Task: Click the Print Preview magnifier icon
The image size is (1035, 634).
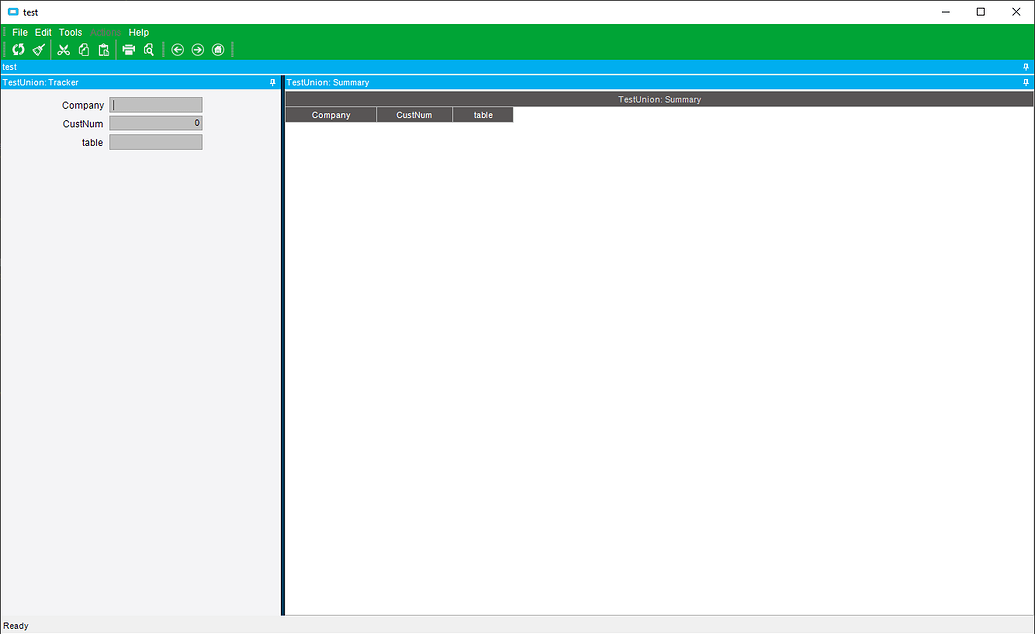Action: point(148,49)
